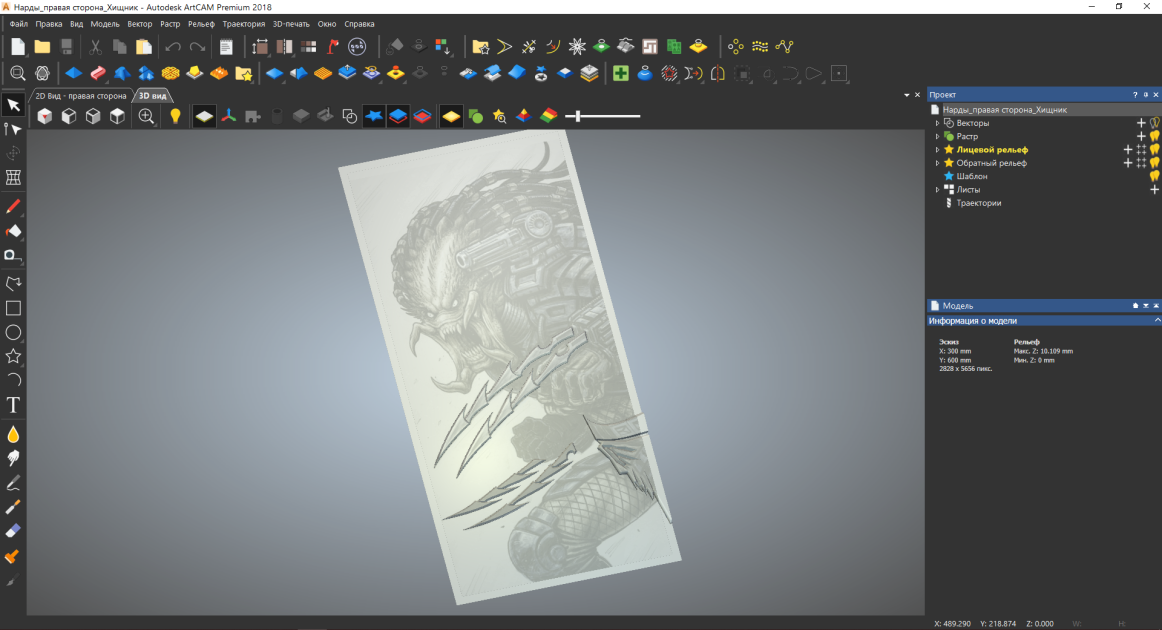Pin the Проект panel with the pushpin icon
The width and height of the screenshot is (1162, 630).
[x=1146, y=95]
